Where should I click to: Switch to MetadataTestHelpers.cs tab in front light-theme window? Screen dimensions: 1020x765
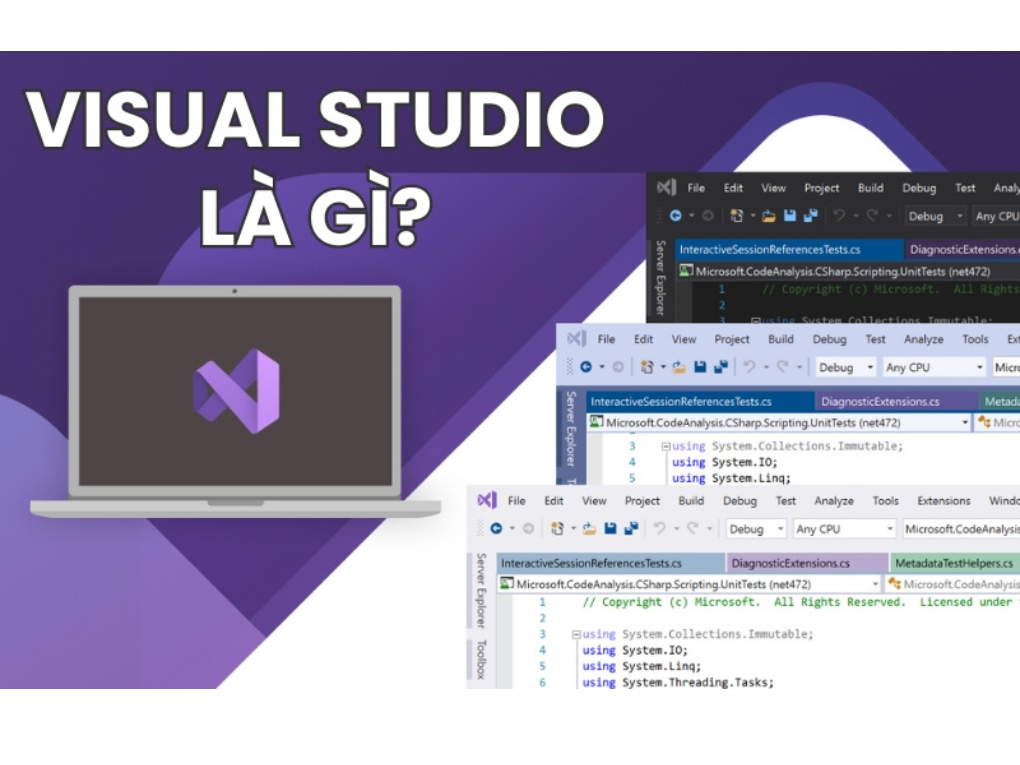click(953, 563)
